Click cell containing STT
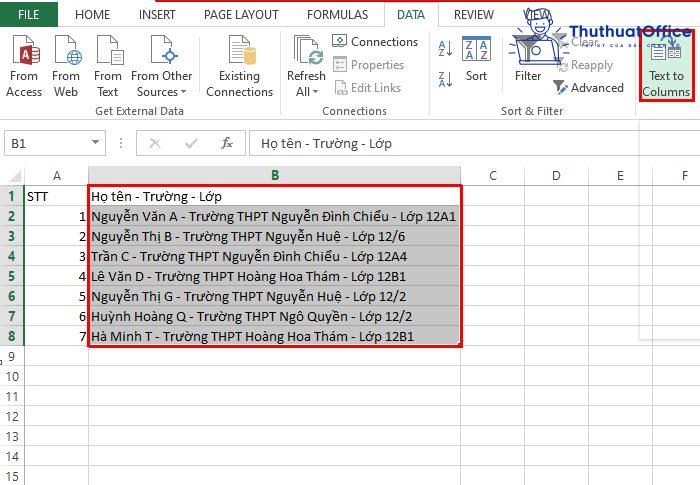Screen dimensions: 700x485 [x=57, y=197]
